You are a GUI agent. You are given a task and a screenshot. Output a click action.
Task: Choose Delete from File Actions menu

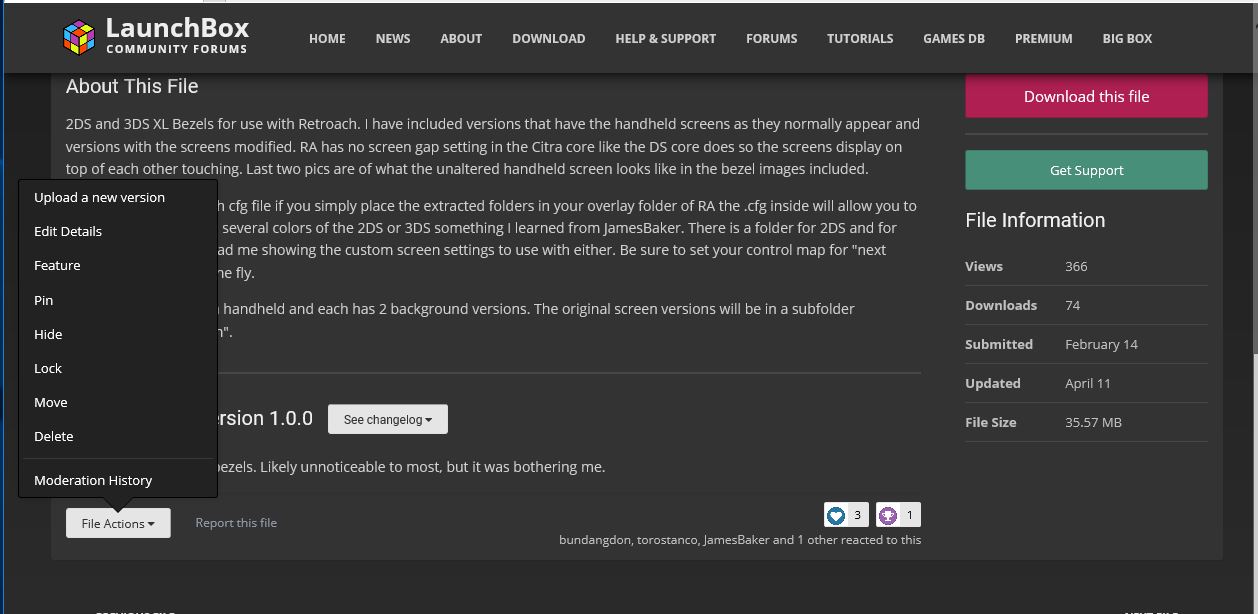[x=54, y=436]
